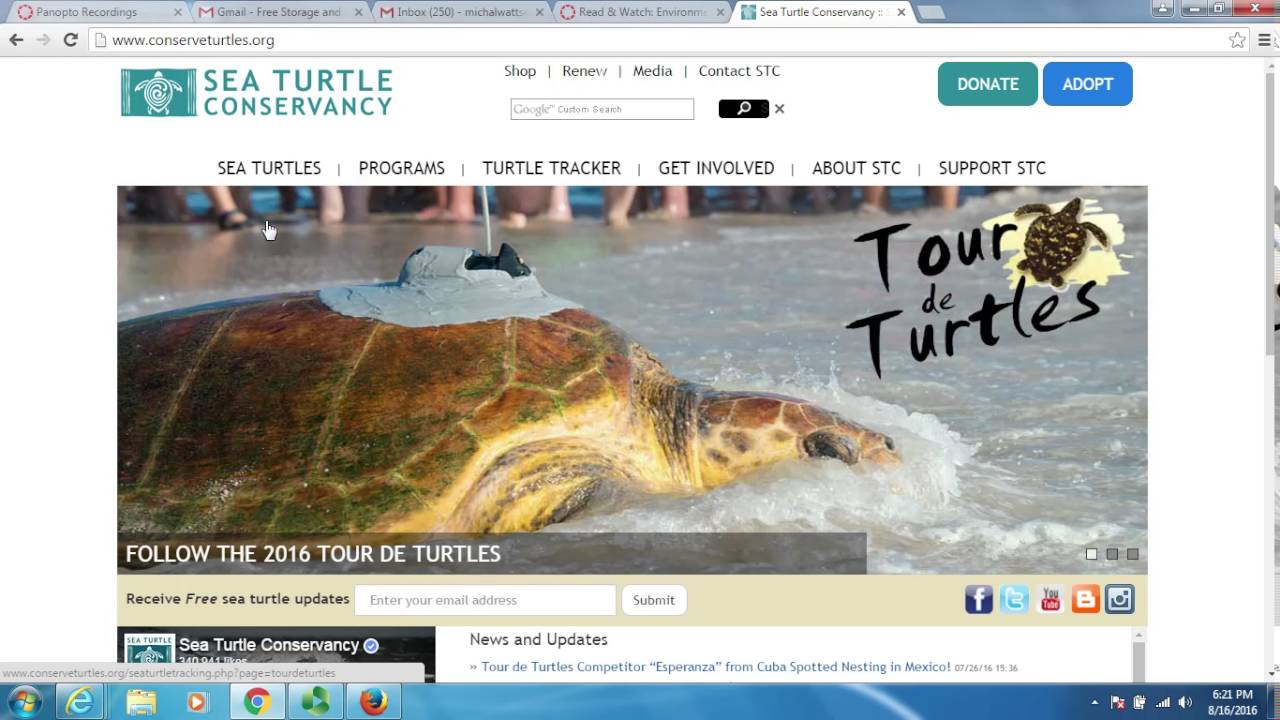1280x720 pixels.
Task: Select the third slideshow indicator dot
Action: pos(1133,554)
